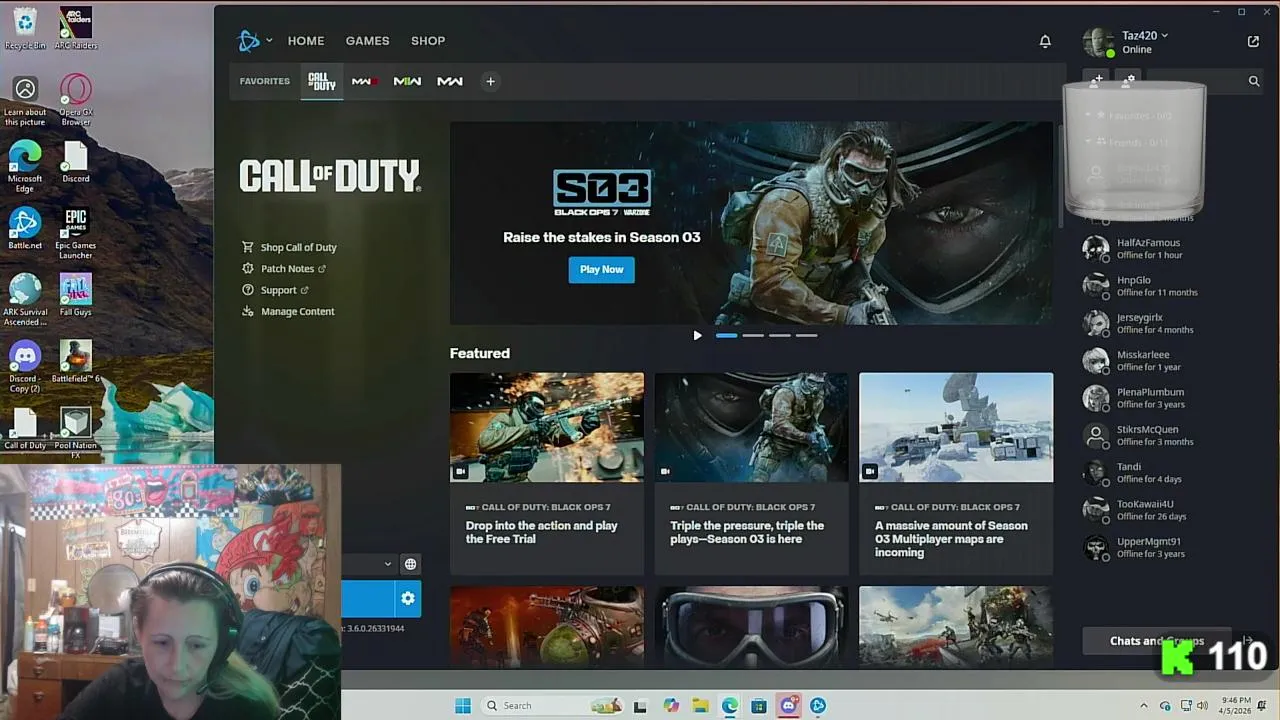Select the second carousel slide indicator
The image size is (1280, 720).
(x=753, y=336)
